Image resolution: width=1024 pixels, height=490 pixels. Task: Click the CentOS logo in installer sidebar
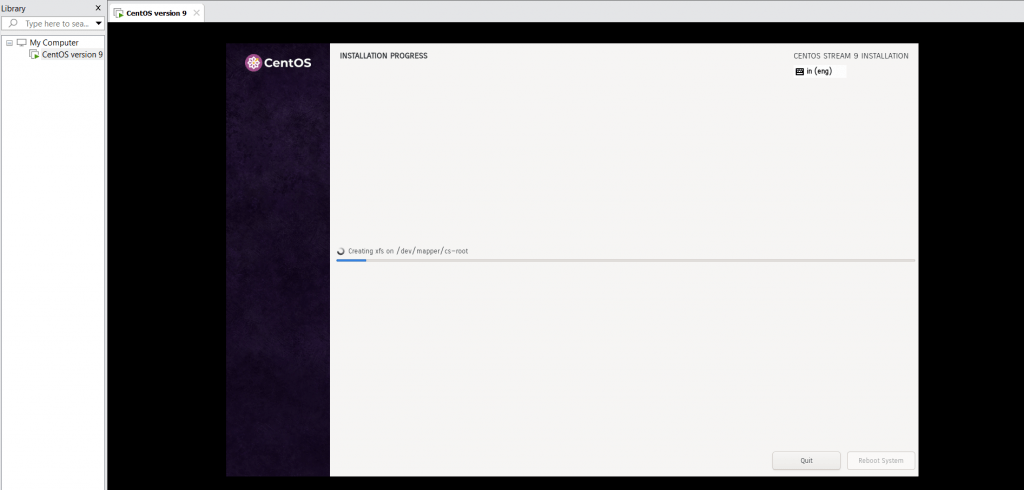click(278, 63)
